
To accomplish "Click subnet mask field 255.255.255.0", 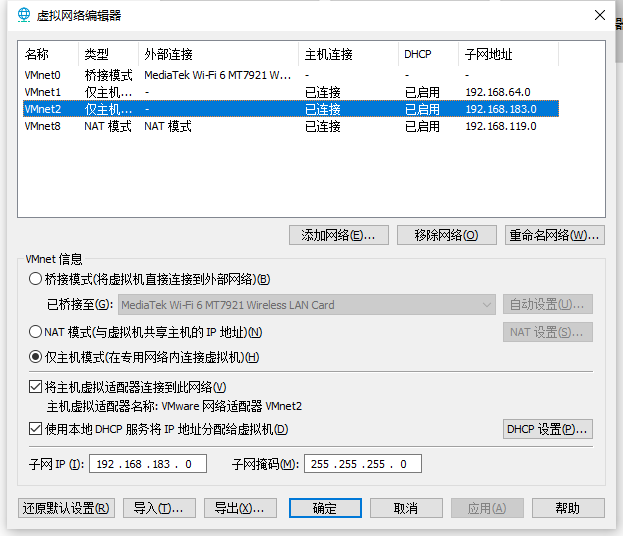I will pyautogui.click(x=363, y=464).
